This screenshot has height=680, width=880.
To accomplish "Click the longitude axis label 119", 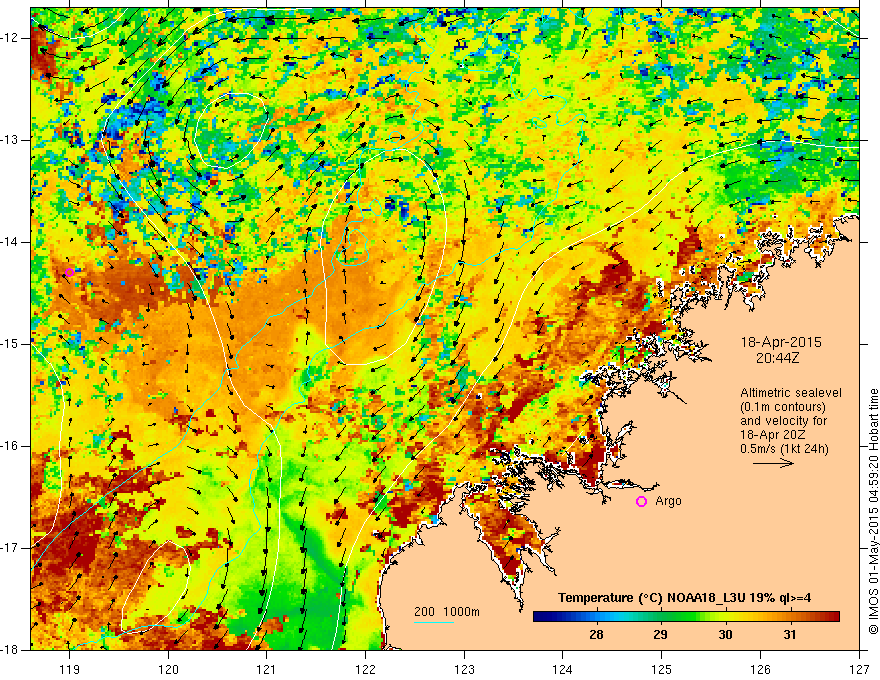I will coord(69,669).
